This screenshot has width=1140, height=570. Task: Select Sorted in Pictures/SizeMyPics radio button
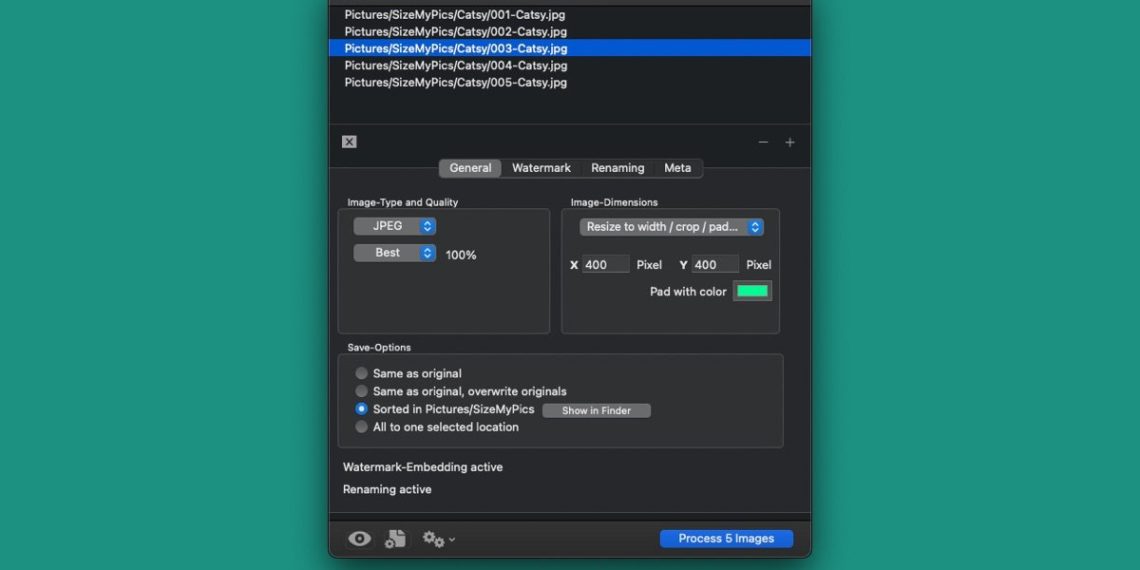(x=362, y=409)
